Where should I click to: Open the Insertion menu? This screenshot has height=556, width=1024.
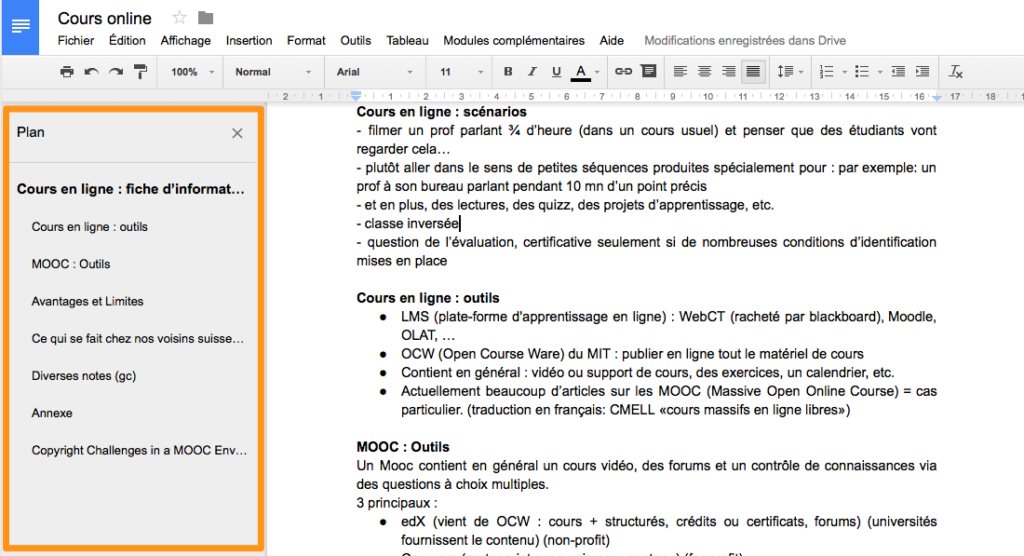(249, 41)
